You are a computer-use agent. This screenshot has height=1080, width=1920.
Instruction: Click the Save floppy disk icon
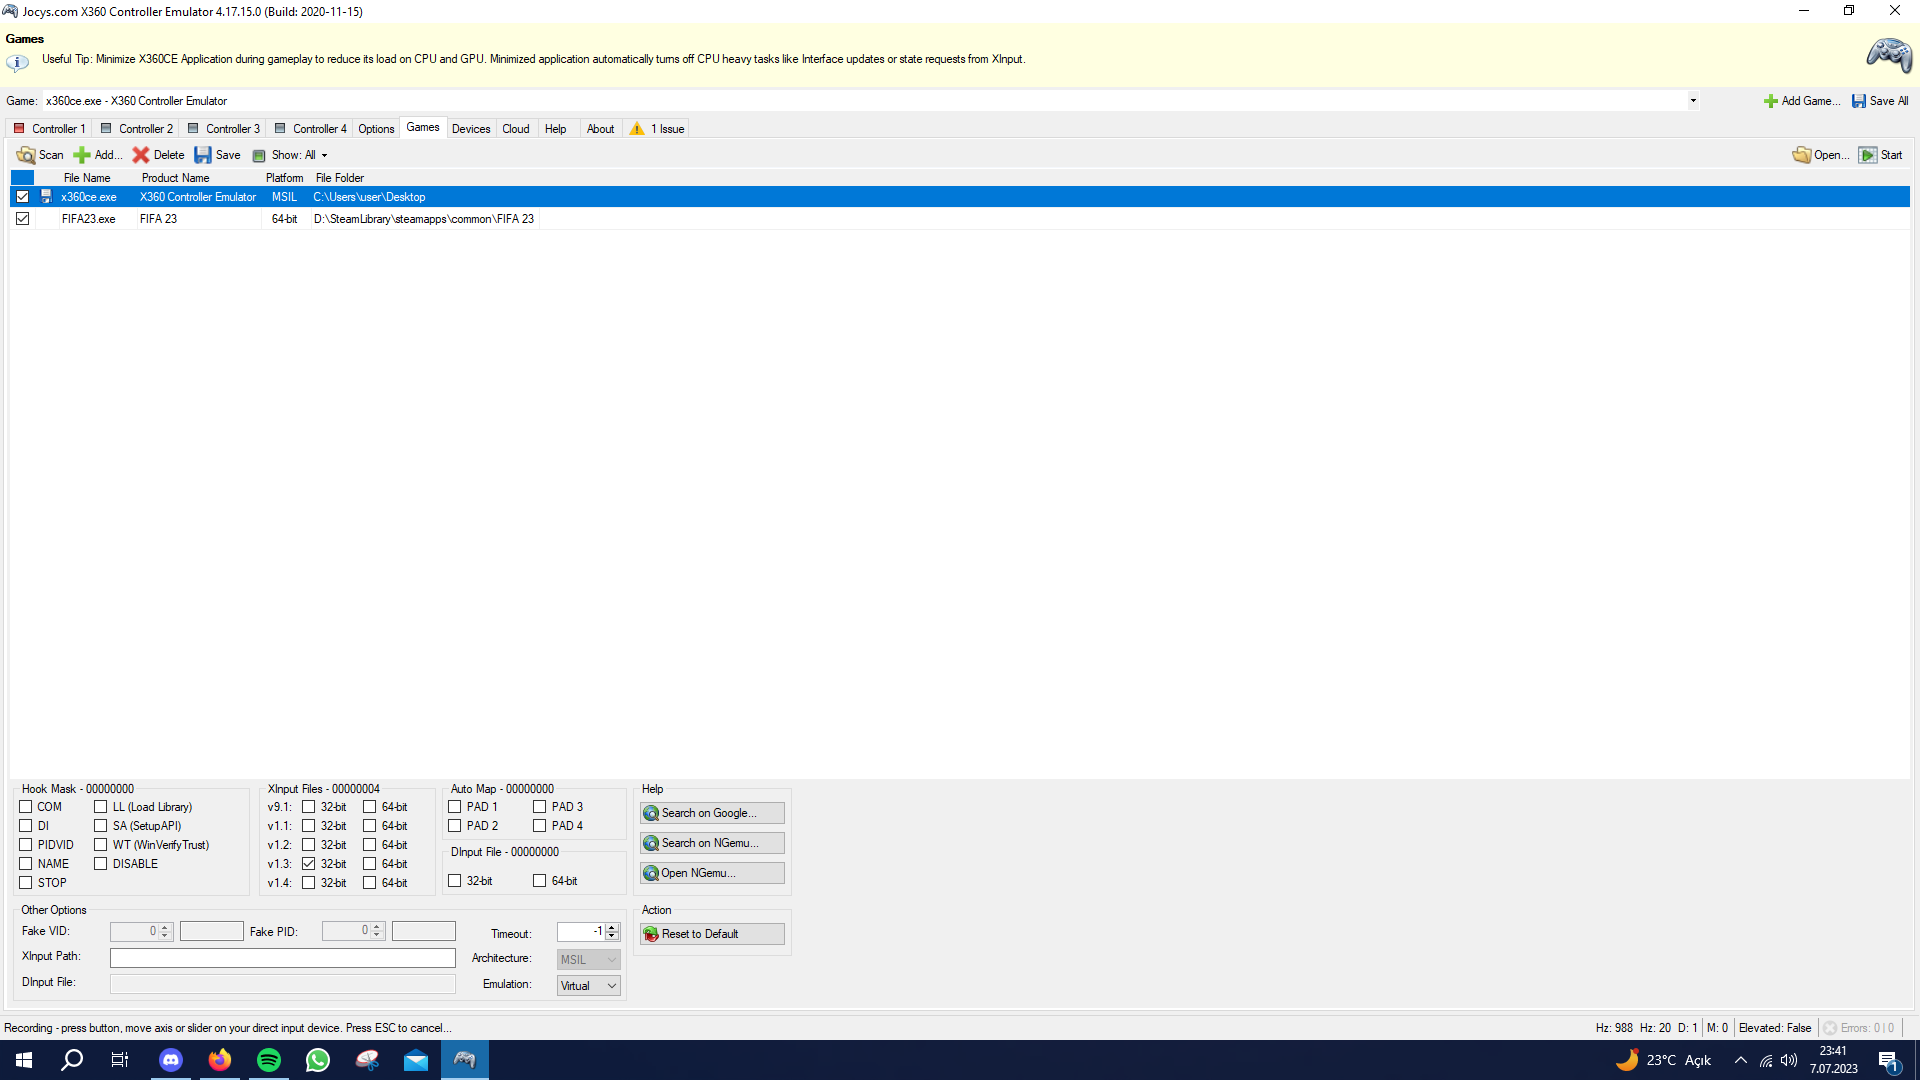click(203, 155)
